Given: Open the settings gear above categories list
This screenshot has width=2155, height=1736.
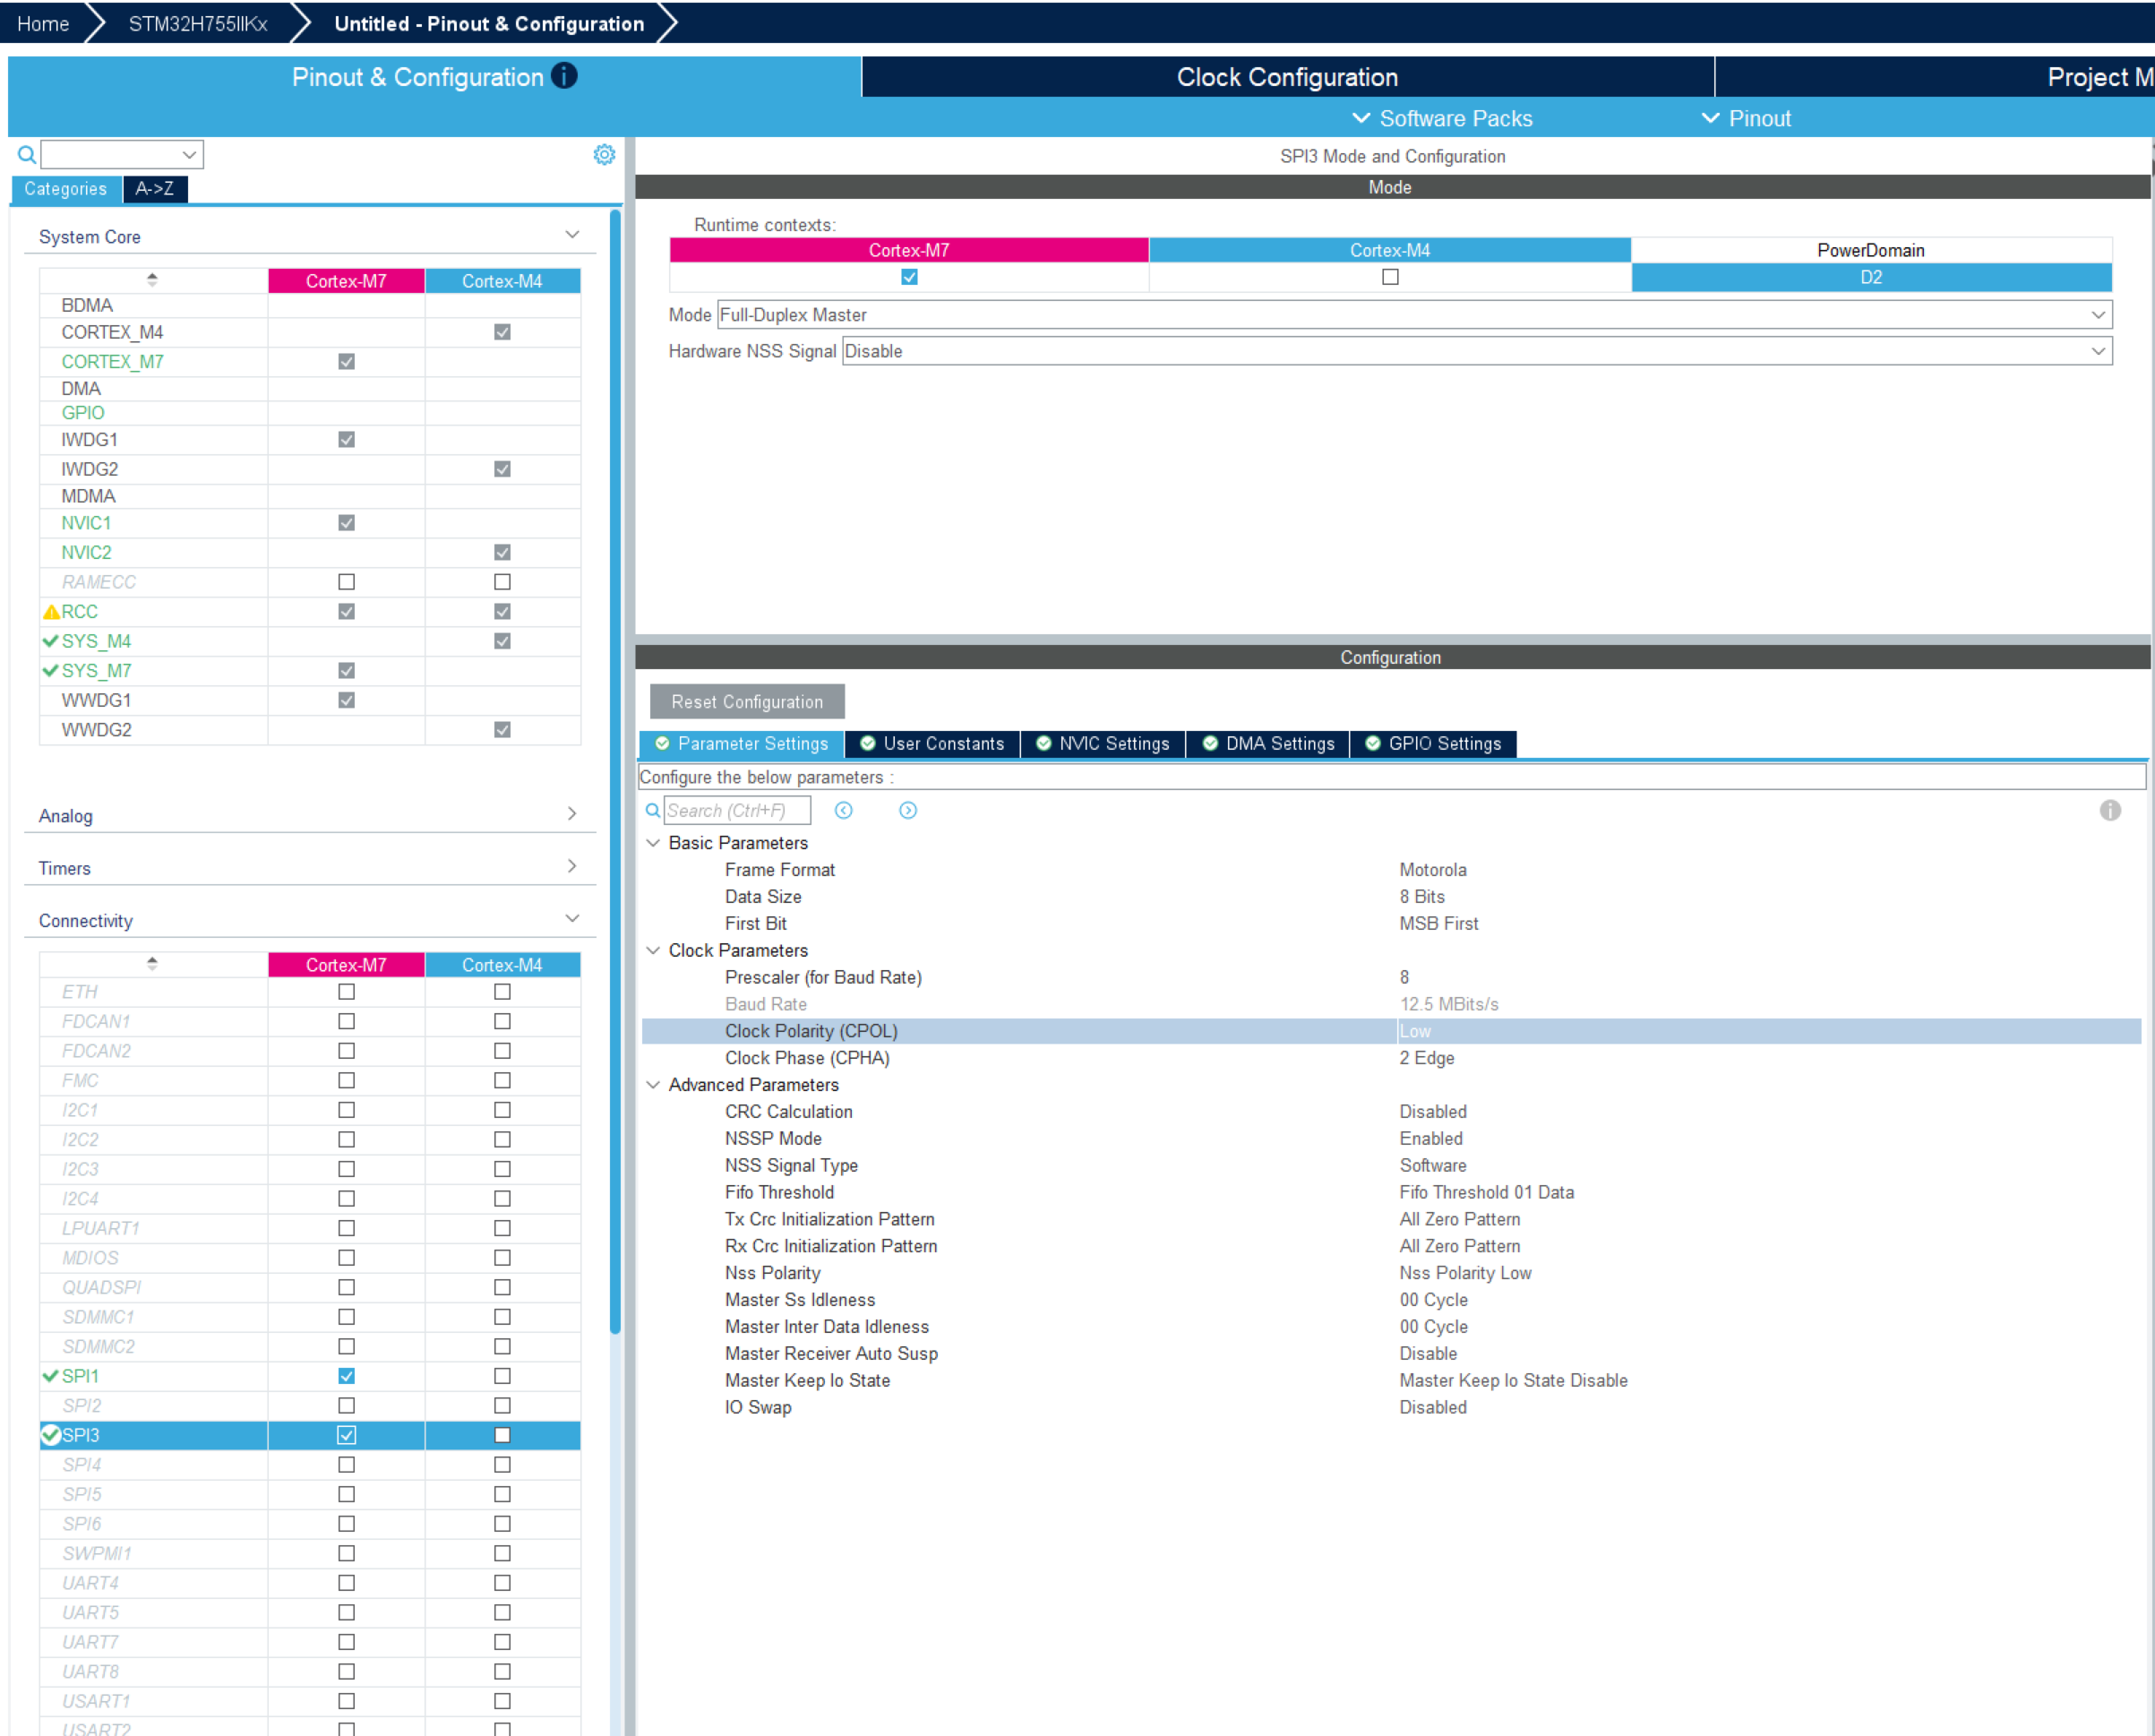Looking at the screenshot, I should pyautogui.click(x=604, y=154).
